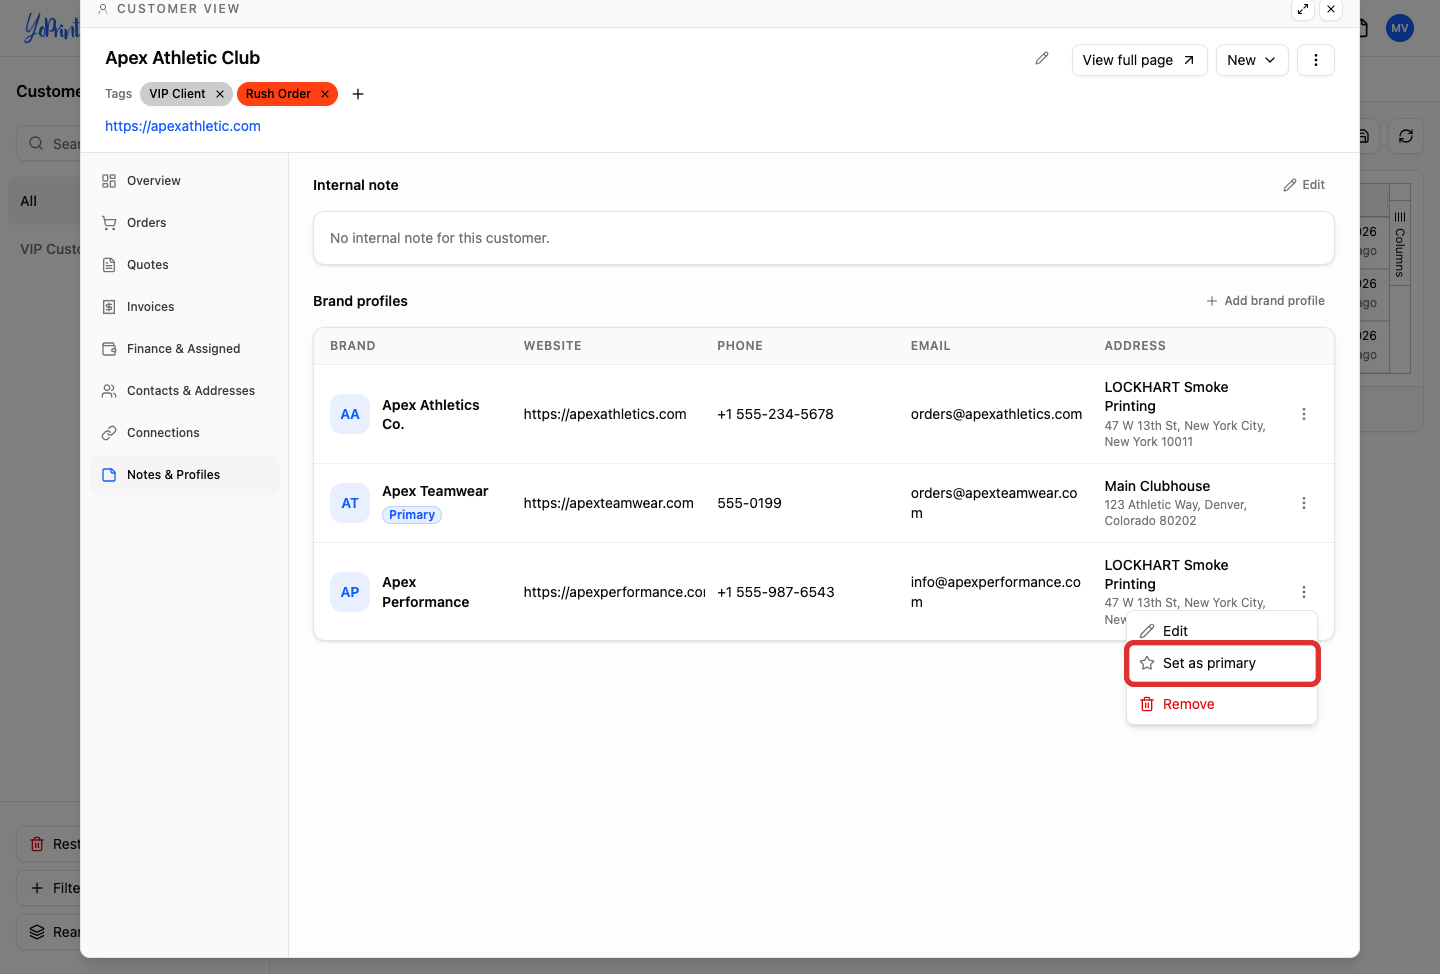Remove the Rush Order tag
This screenshot has height=974, width=1440.
pyautogui.click(x=325, y=94)
